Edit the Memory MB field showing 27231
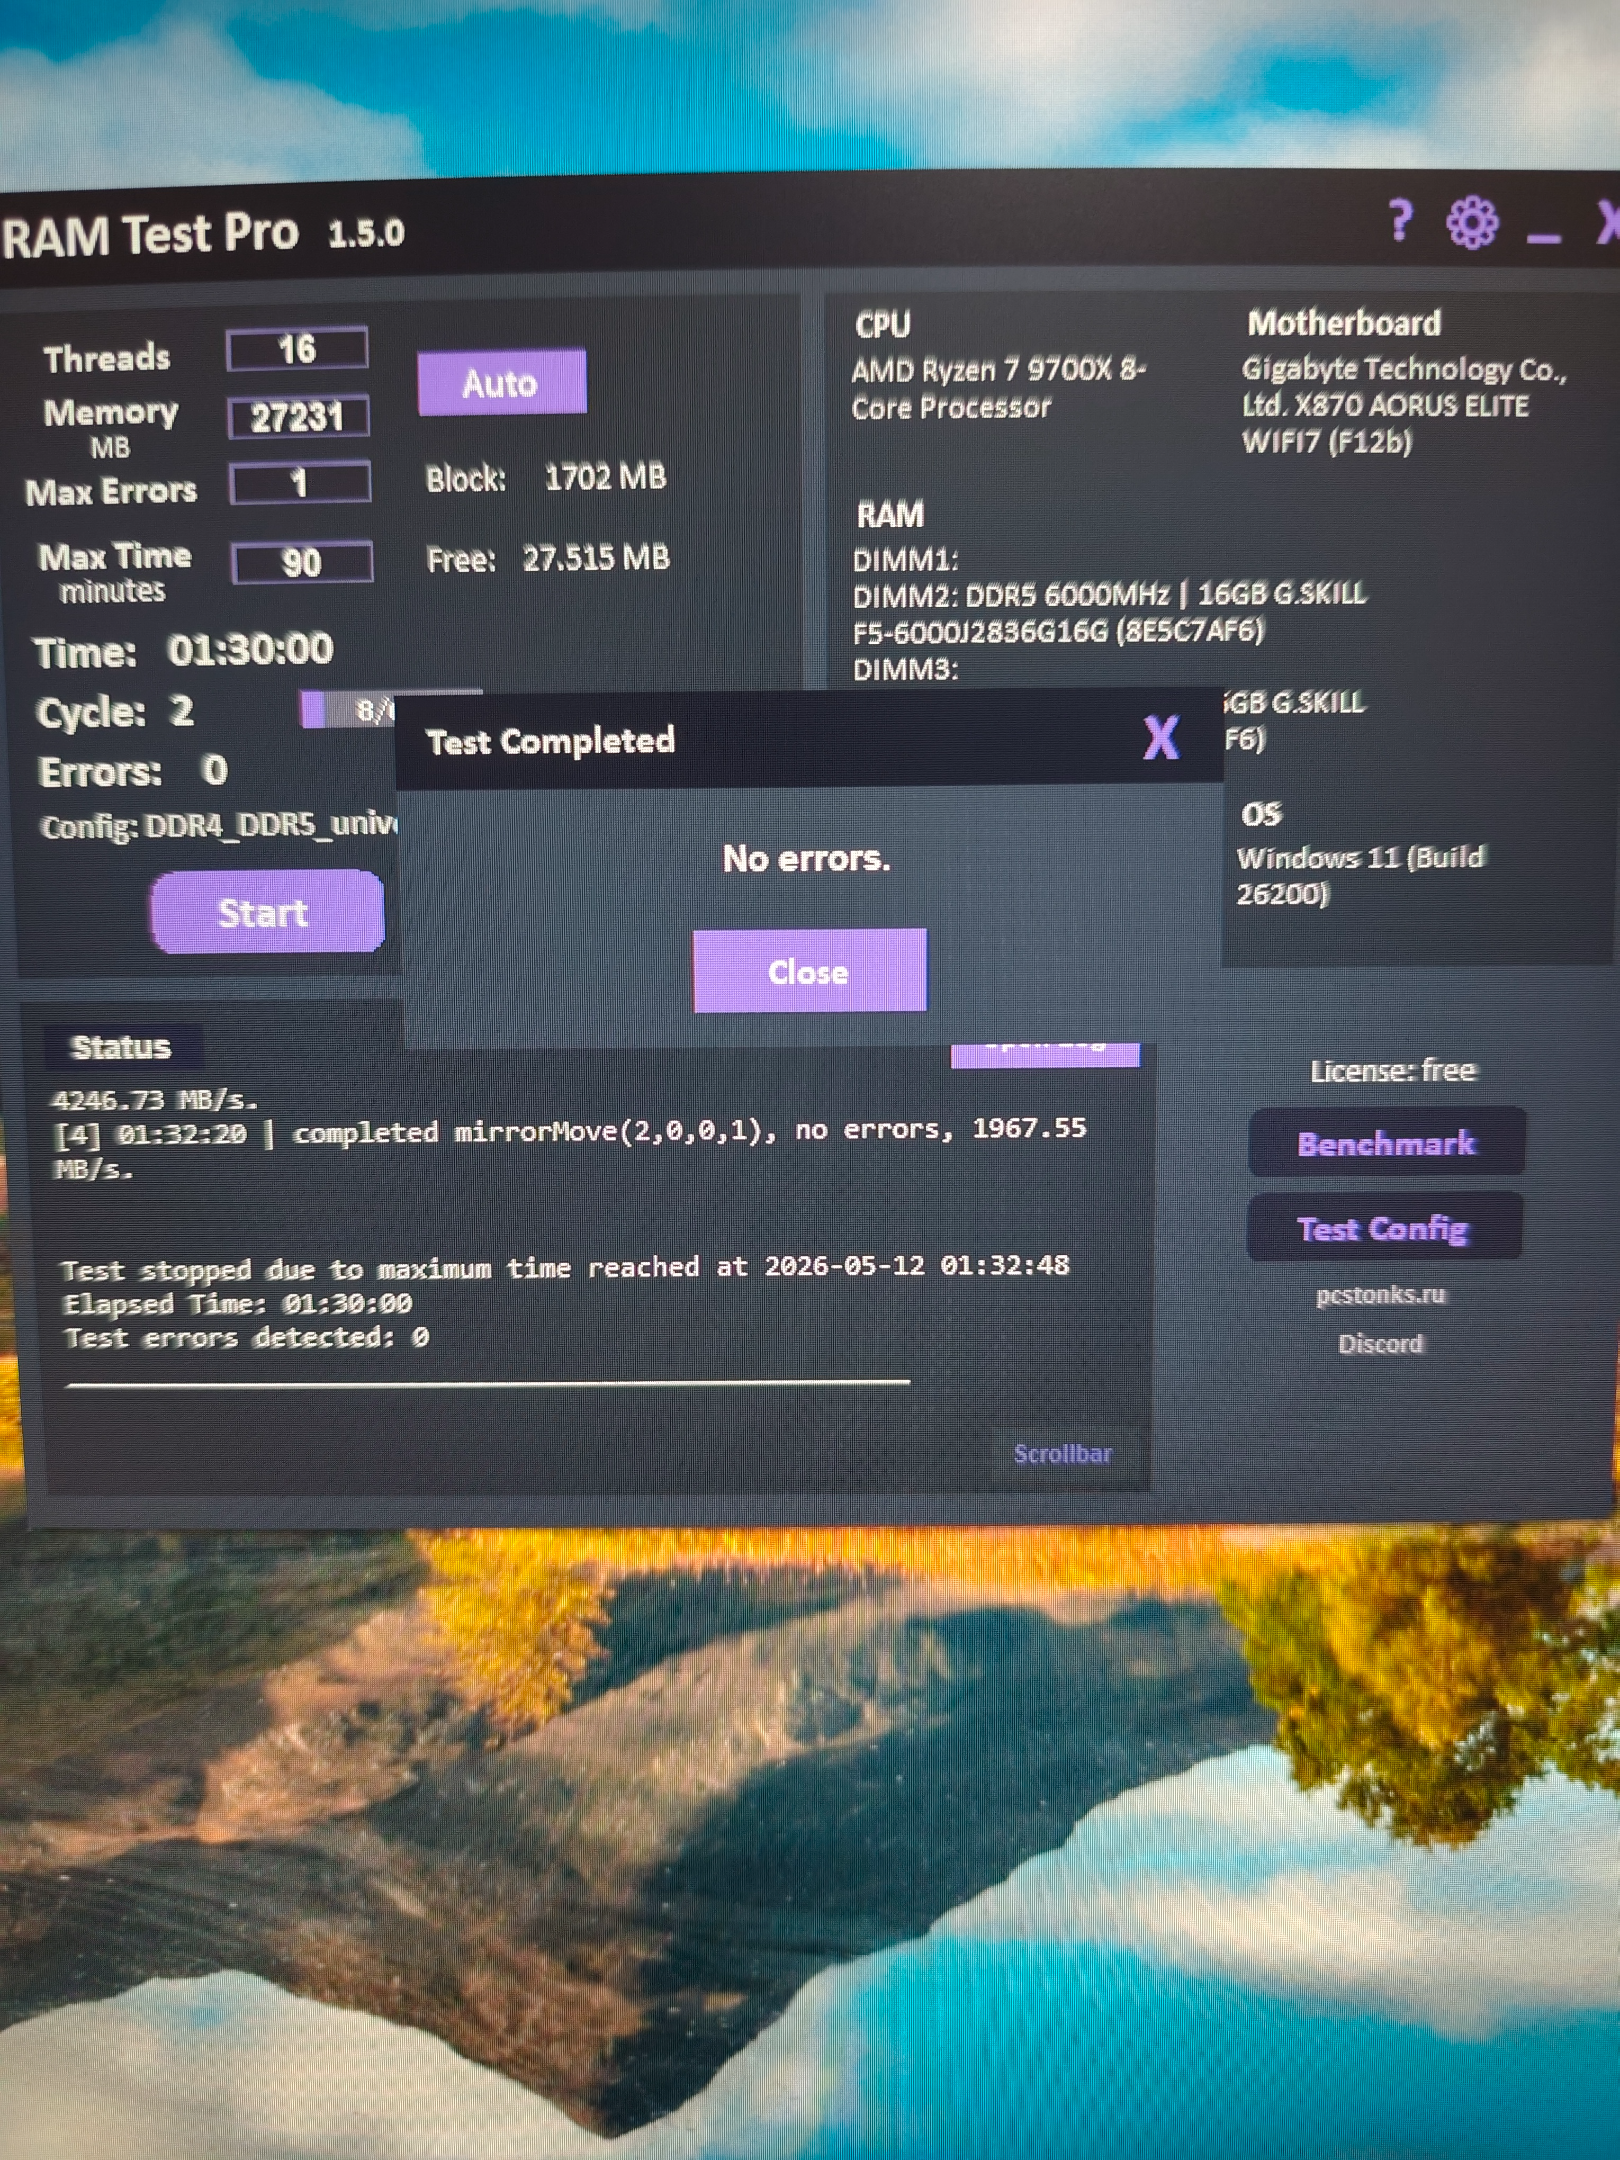The image size is (1620, 2160). click(x=298, y=417)
